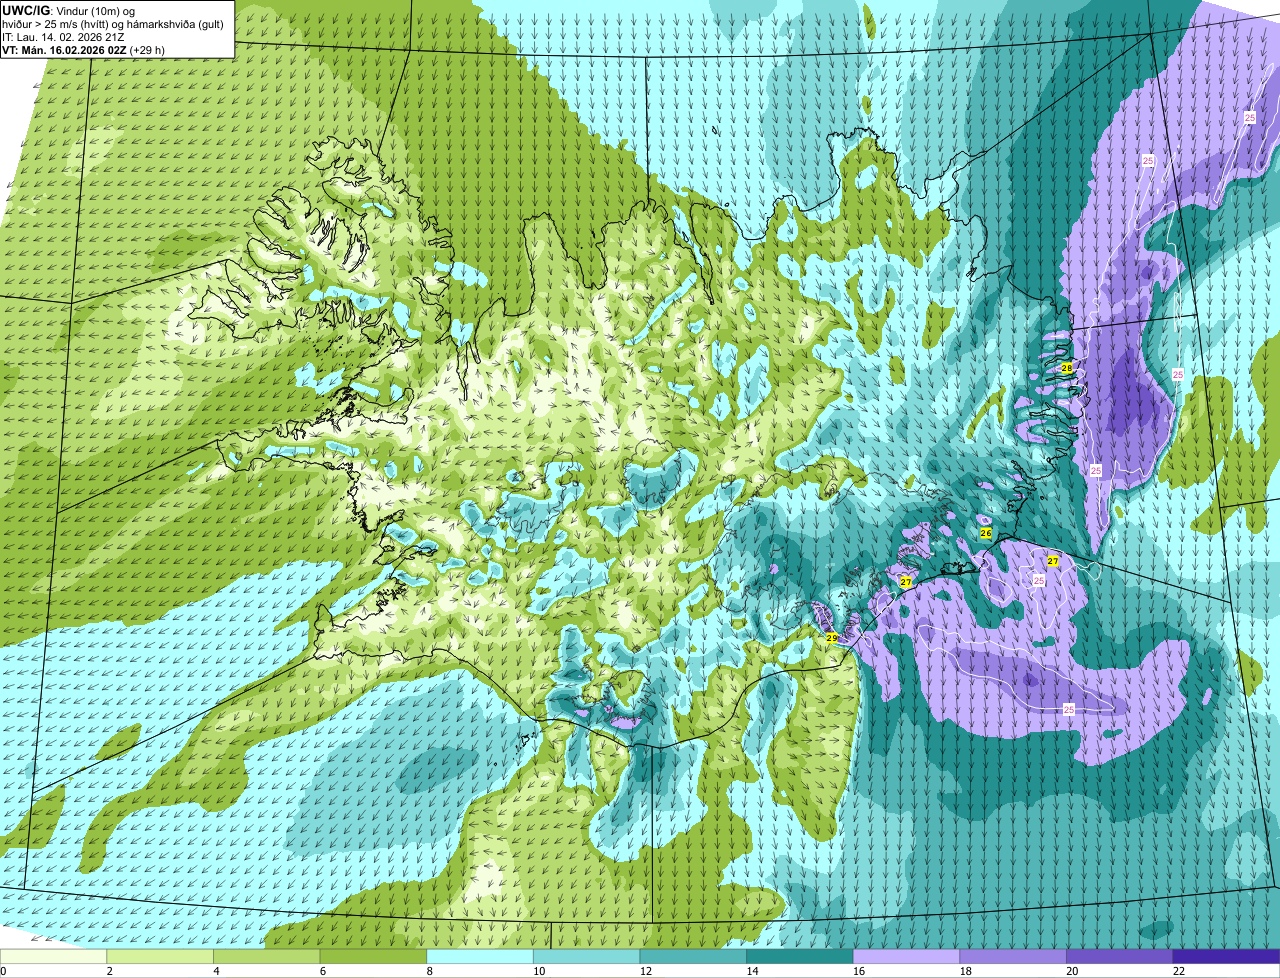Image resolution: width=1280 pixels, height=978 pixels.
Task: Click the legend tick label 10
Action: coord(538,971)
